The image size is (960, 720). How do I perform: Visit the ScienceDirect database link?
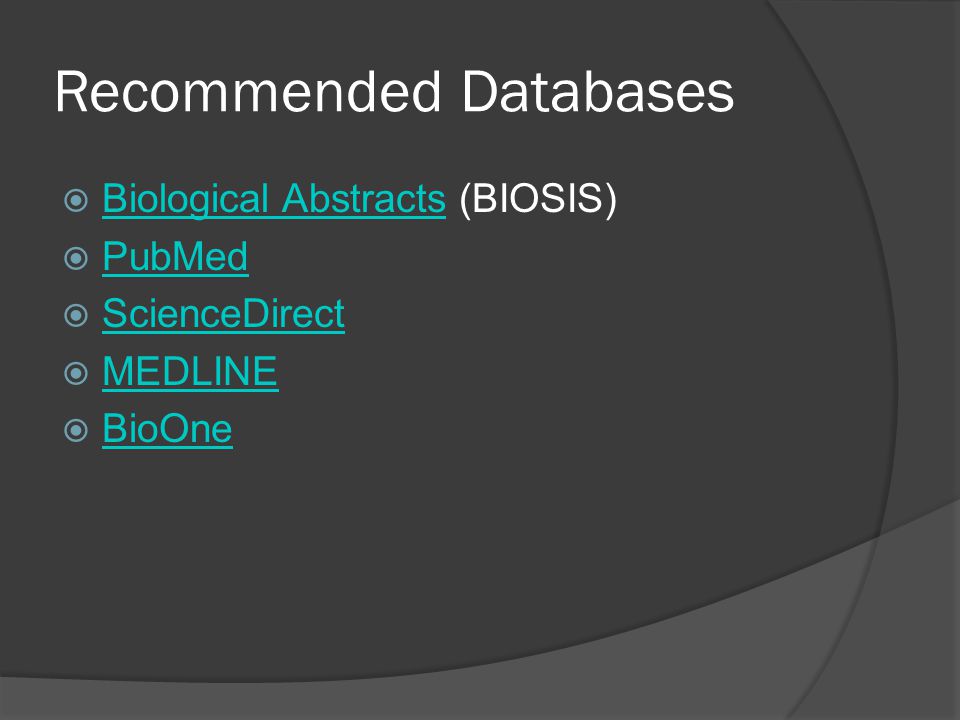click(223, 313)
